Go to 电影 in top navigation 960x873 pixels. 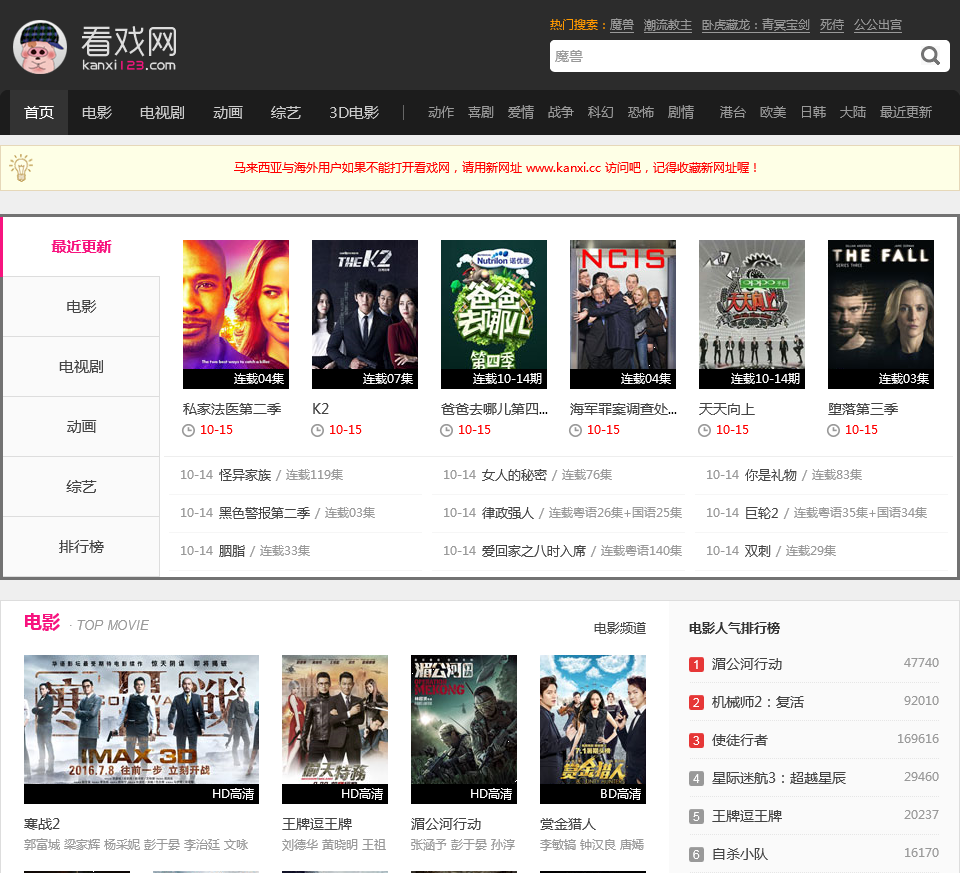point(97,113)
